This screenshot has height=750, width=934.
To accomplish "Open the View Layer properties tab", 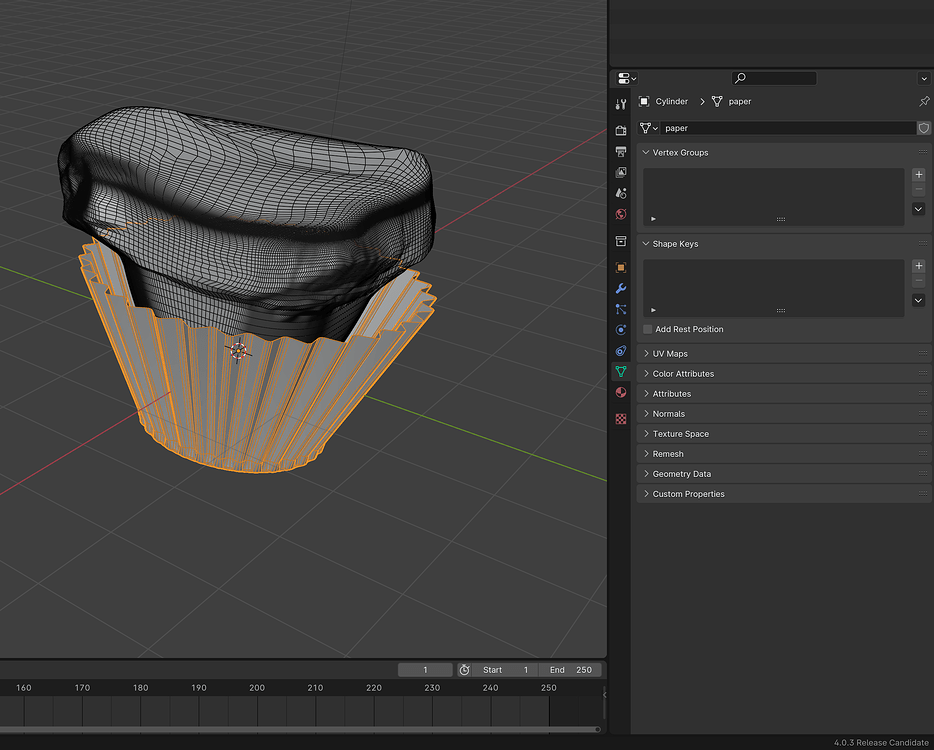I will click(x=621, y=172).
